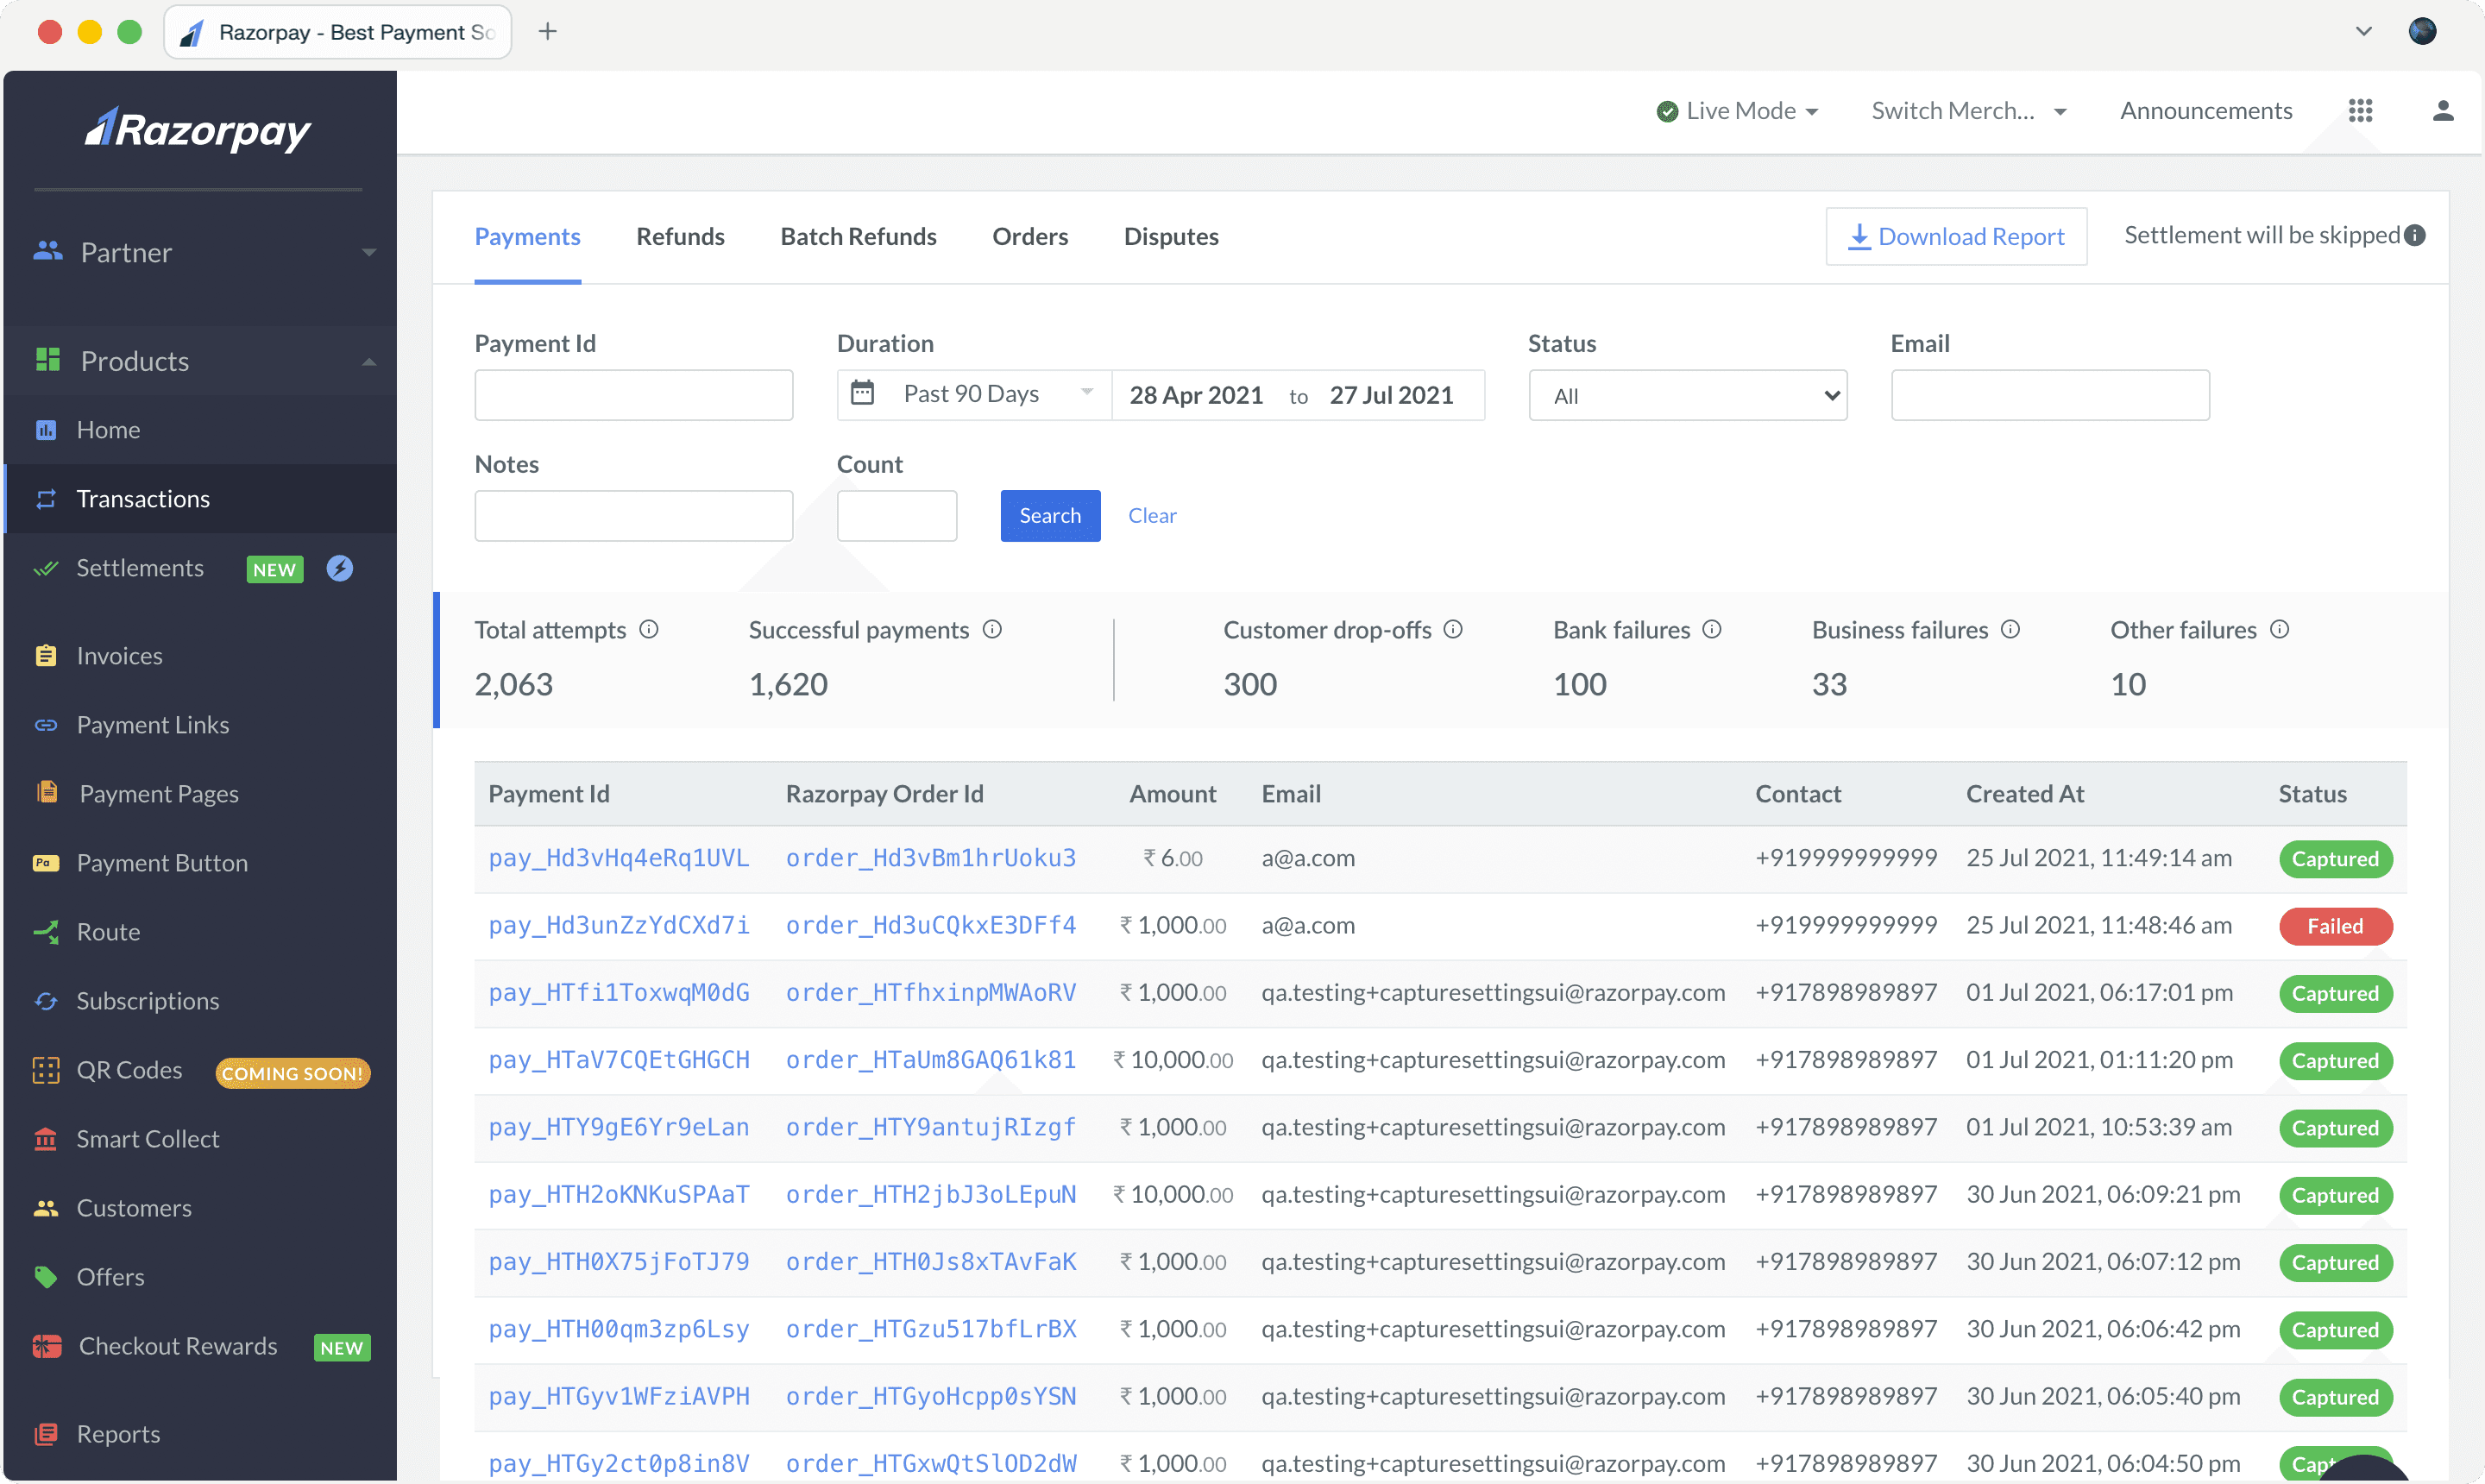The width and height of the screenshot is (2485, 1484).
Task: Click the Payment Id filter input
Action: tap(633, 395)
